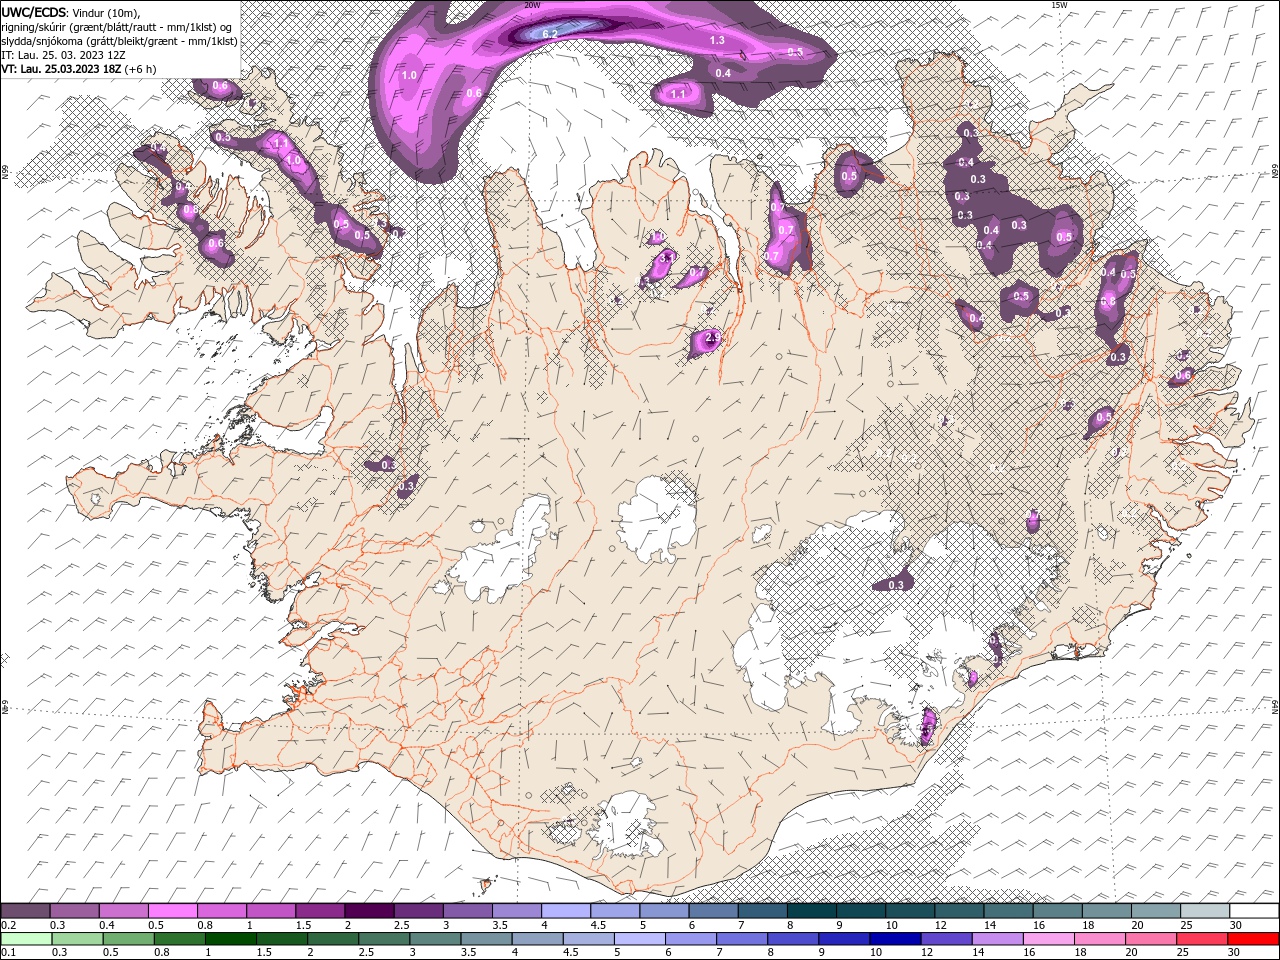Click the '6.2' precipitation maximum label

point(549,34)
